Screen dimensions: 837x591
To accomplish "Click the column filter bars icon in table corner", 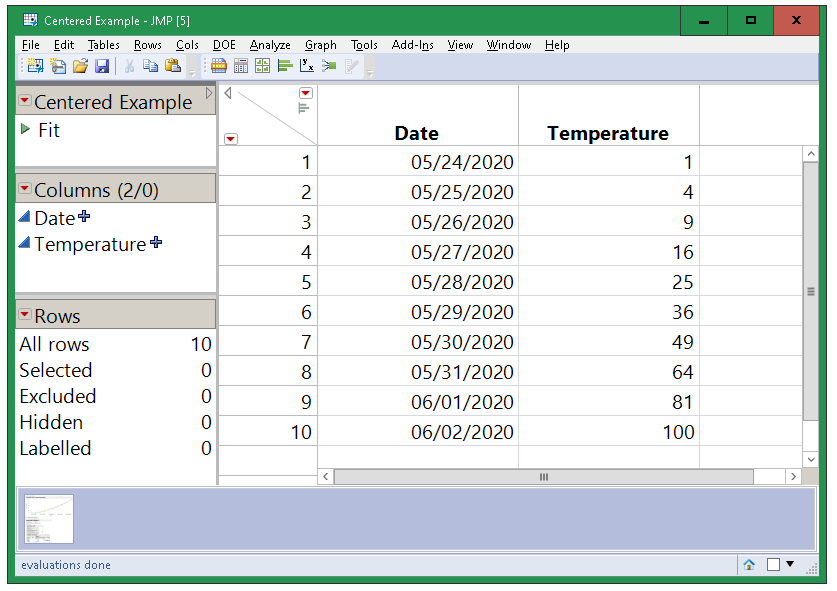I will click(304, 109).
